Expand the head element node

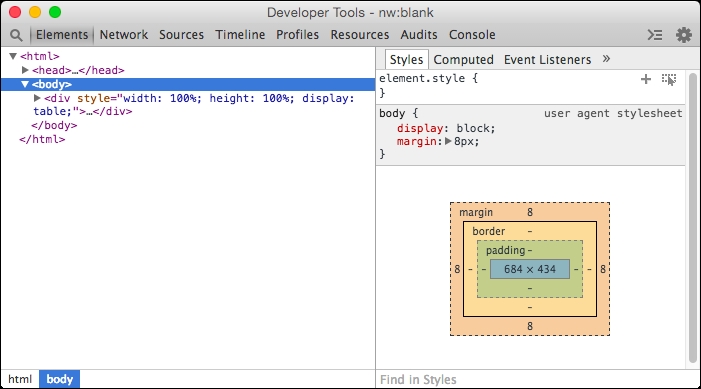pos(25,70)
